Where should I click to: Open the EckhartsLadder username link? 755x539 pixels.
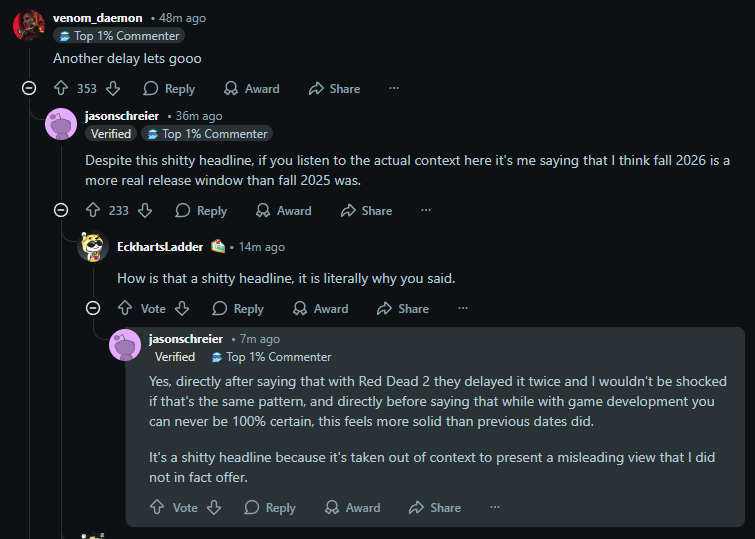coord(160,247)
